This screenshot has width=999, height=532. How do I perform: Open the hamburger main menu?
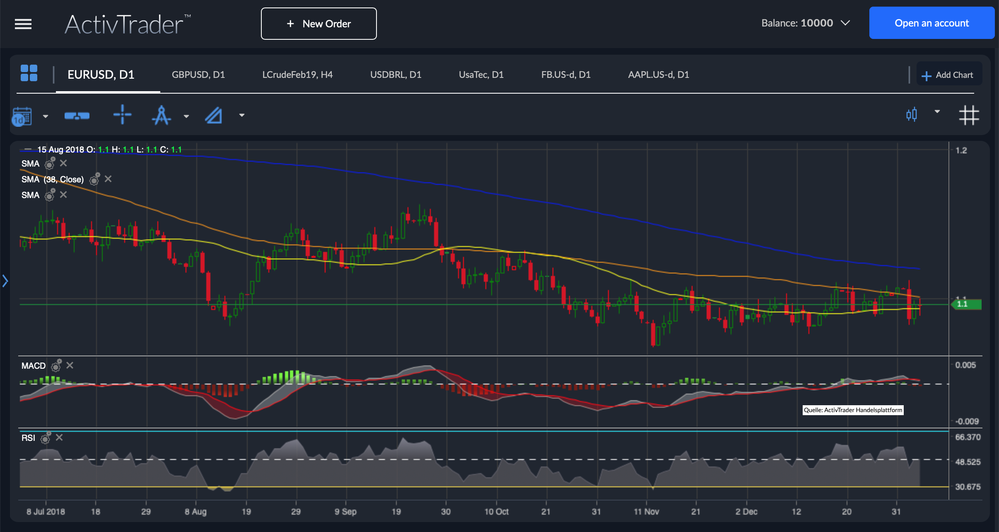tap(24, 24)
